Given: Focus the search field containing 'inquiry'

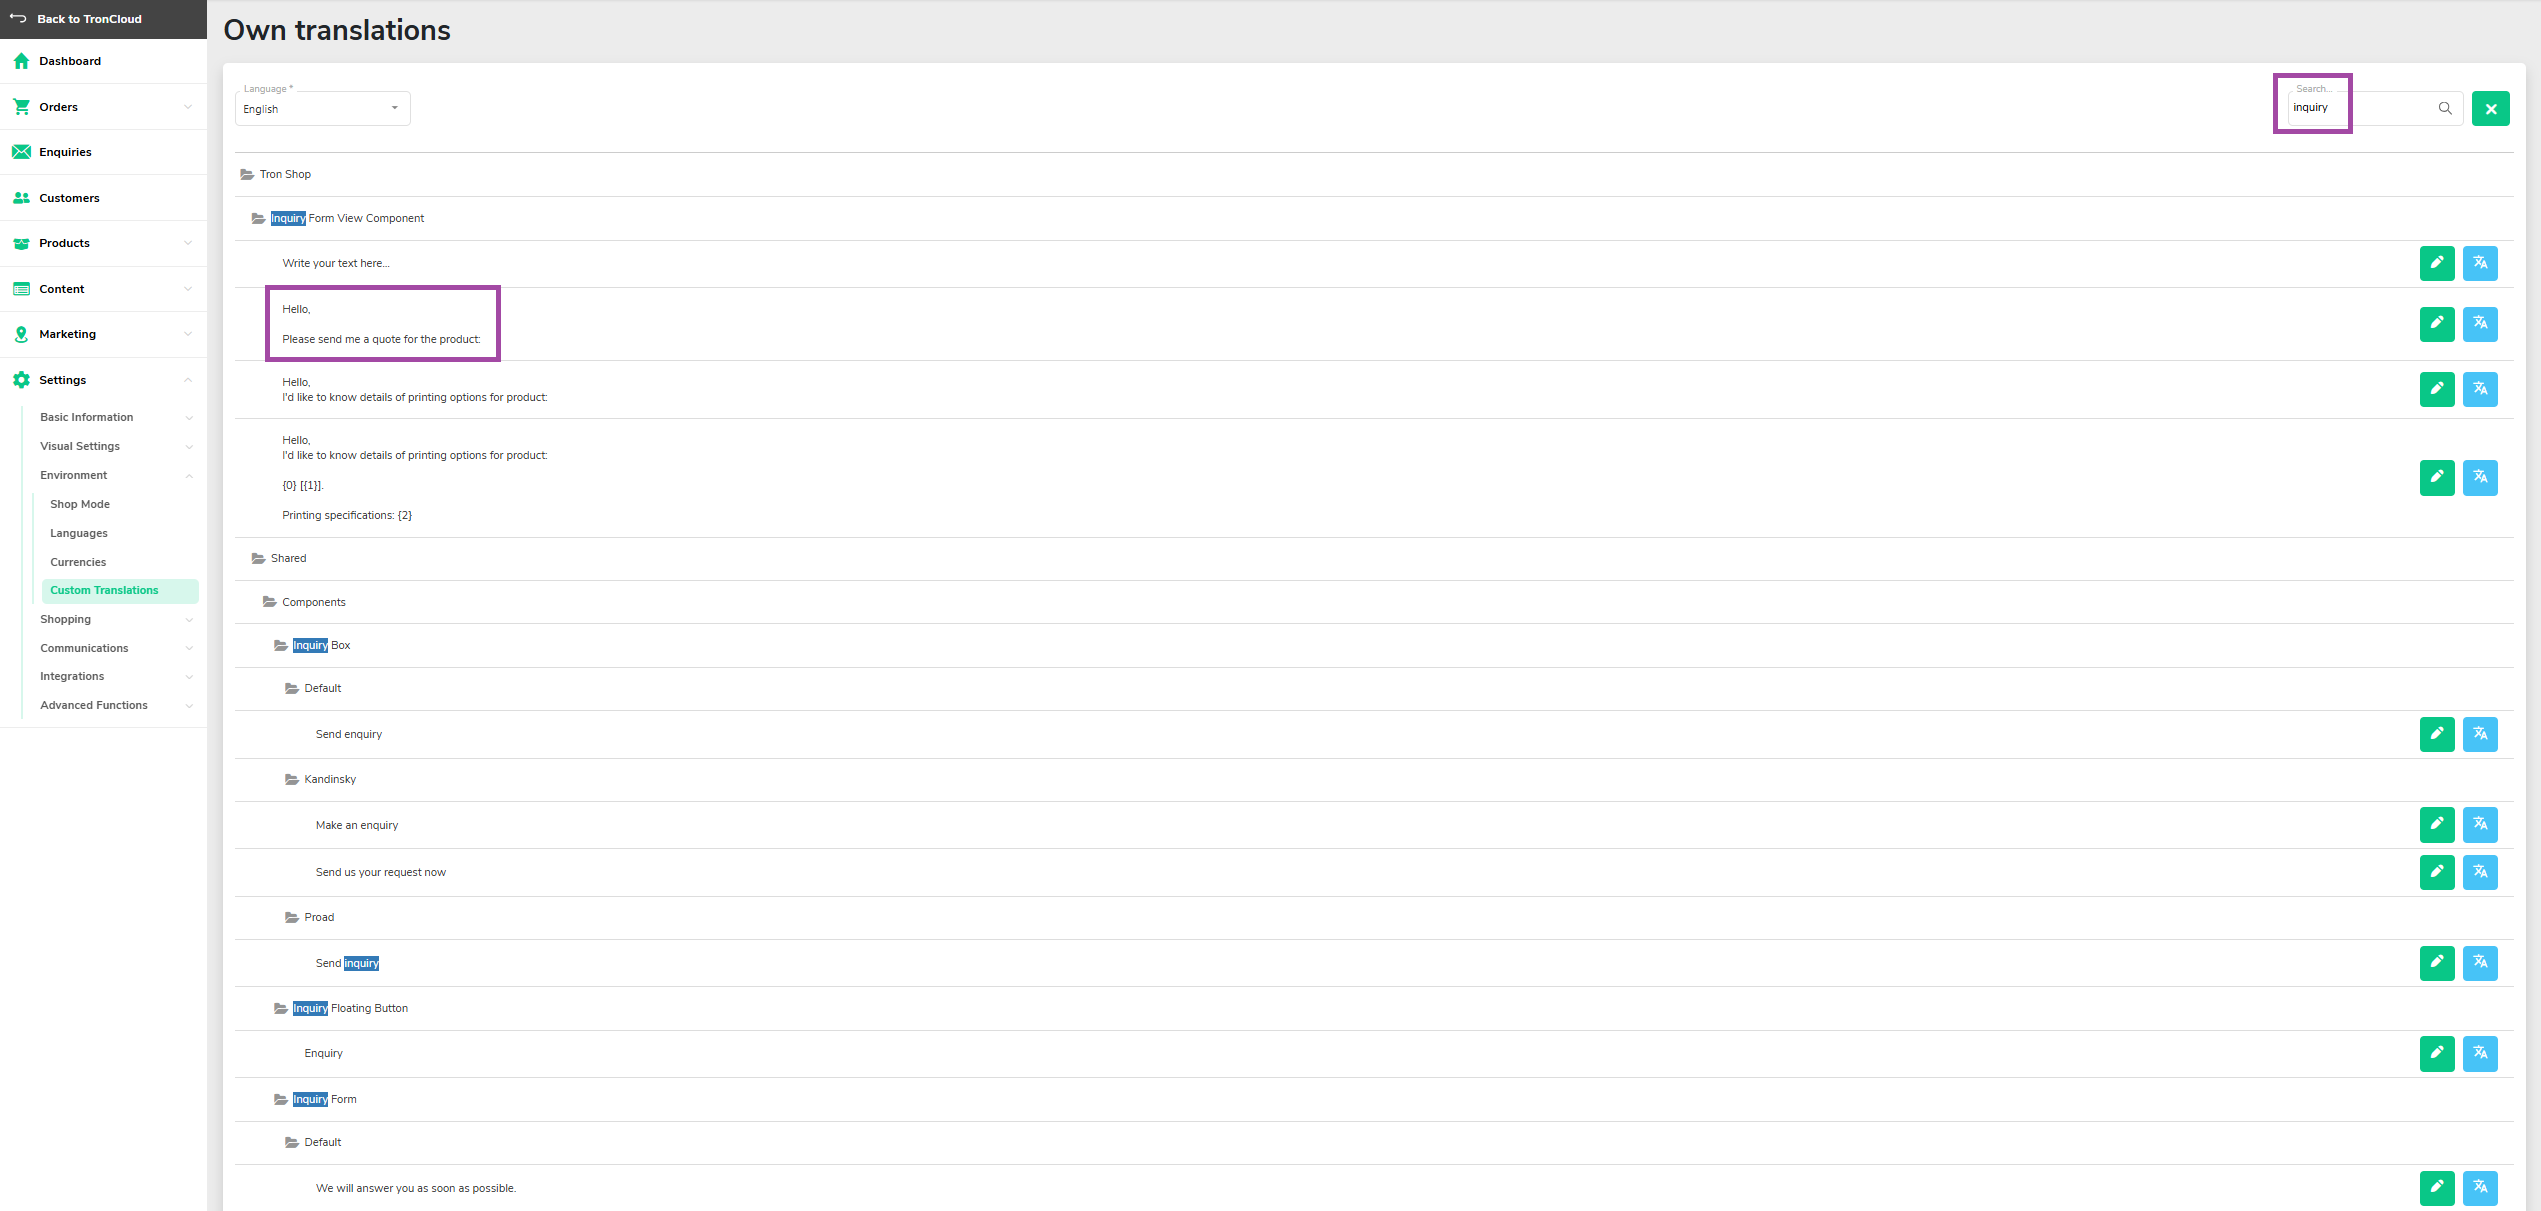Looking at the screenshot, I should tap(2360, 108).
